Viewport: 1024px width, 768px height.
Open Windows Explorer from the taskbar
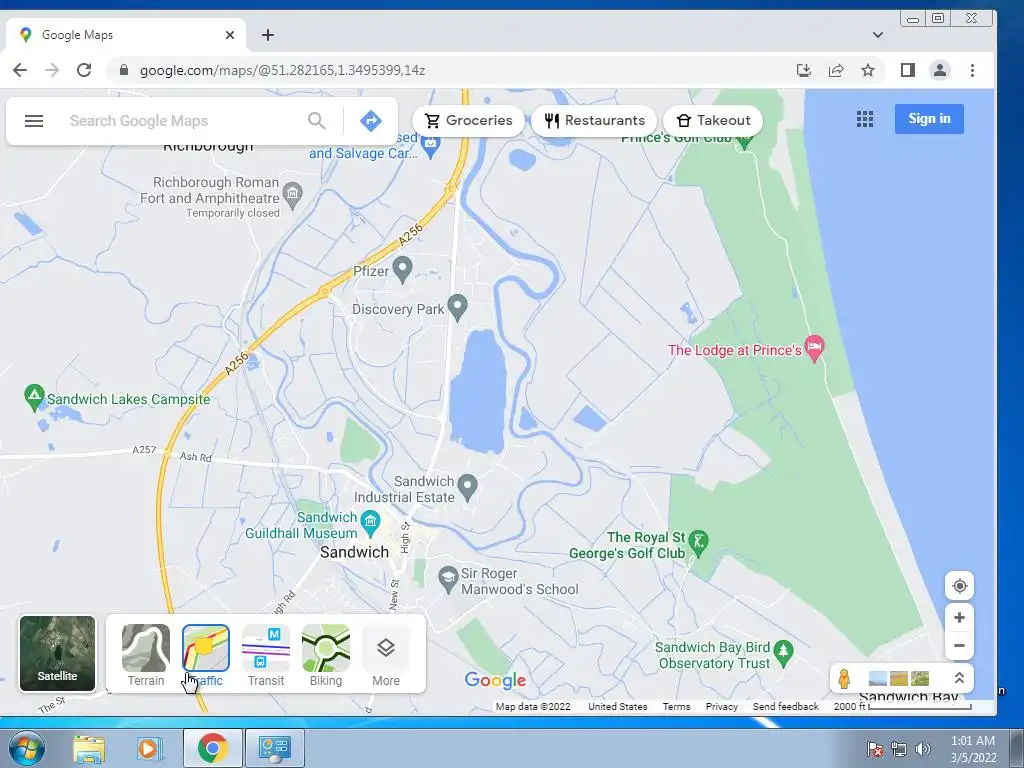click(89, 748)
